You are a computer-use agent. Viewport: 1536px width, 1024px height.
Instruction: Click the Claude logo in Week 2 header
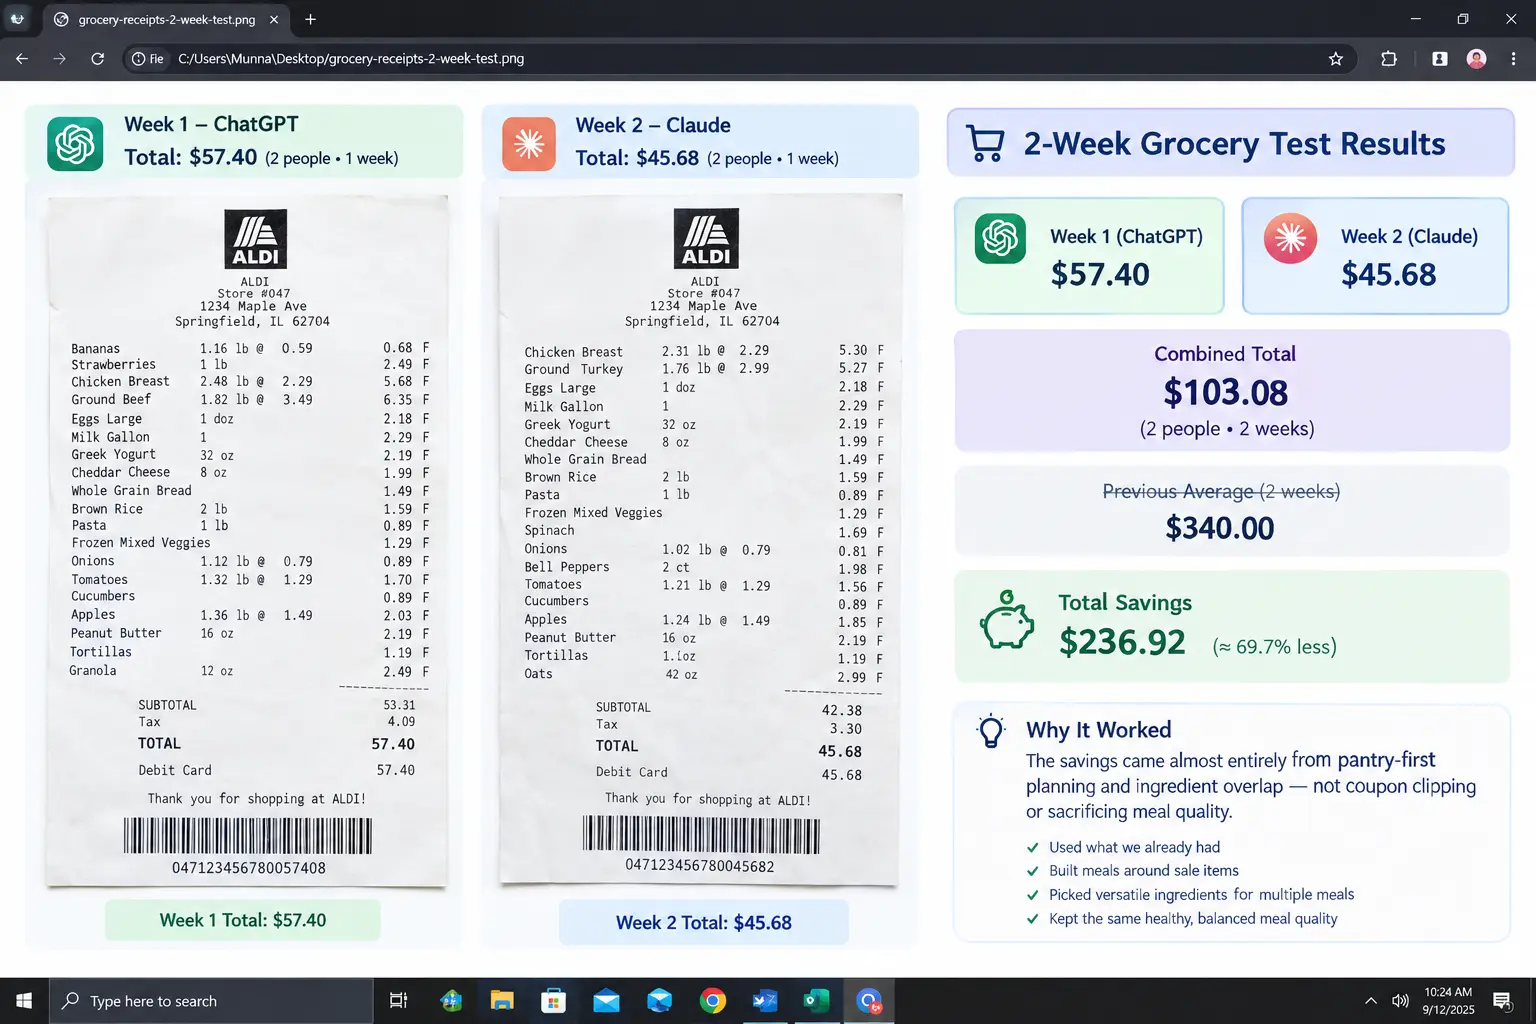click(529, 144)
